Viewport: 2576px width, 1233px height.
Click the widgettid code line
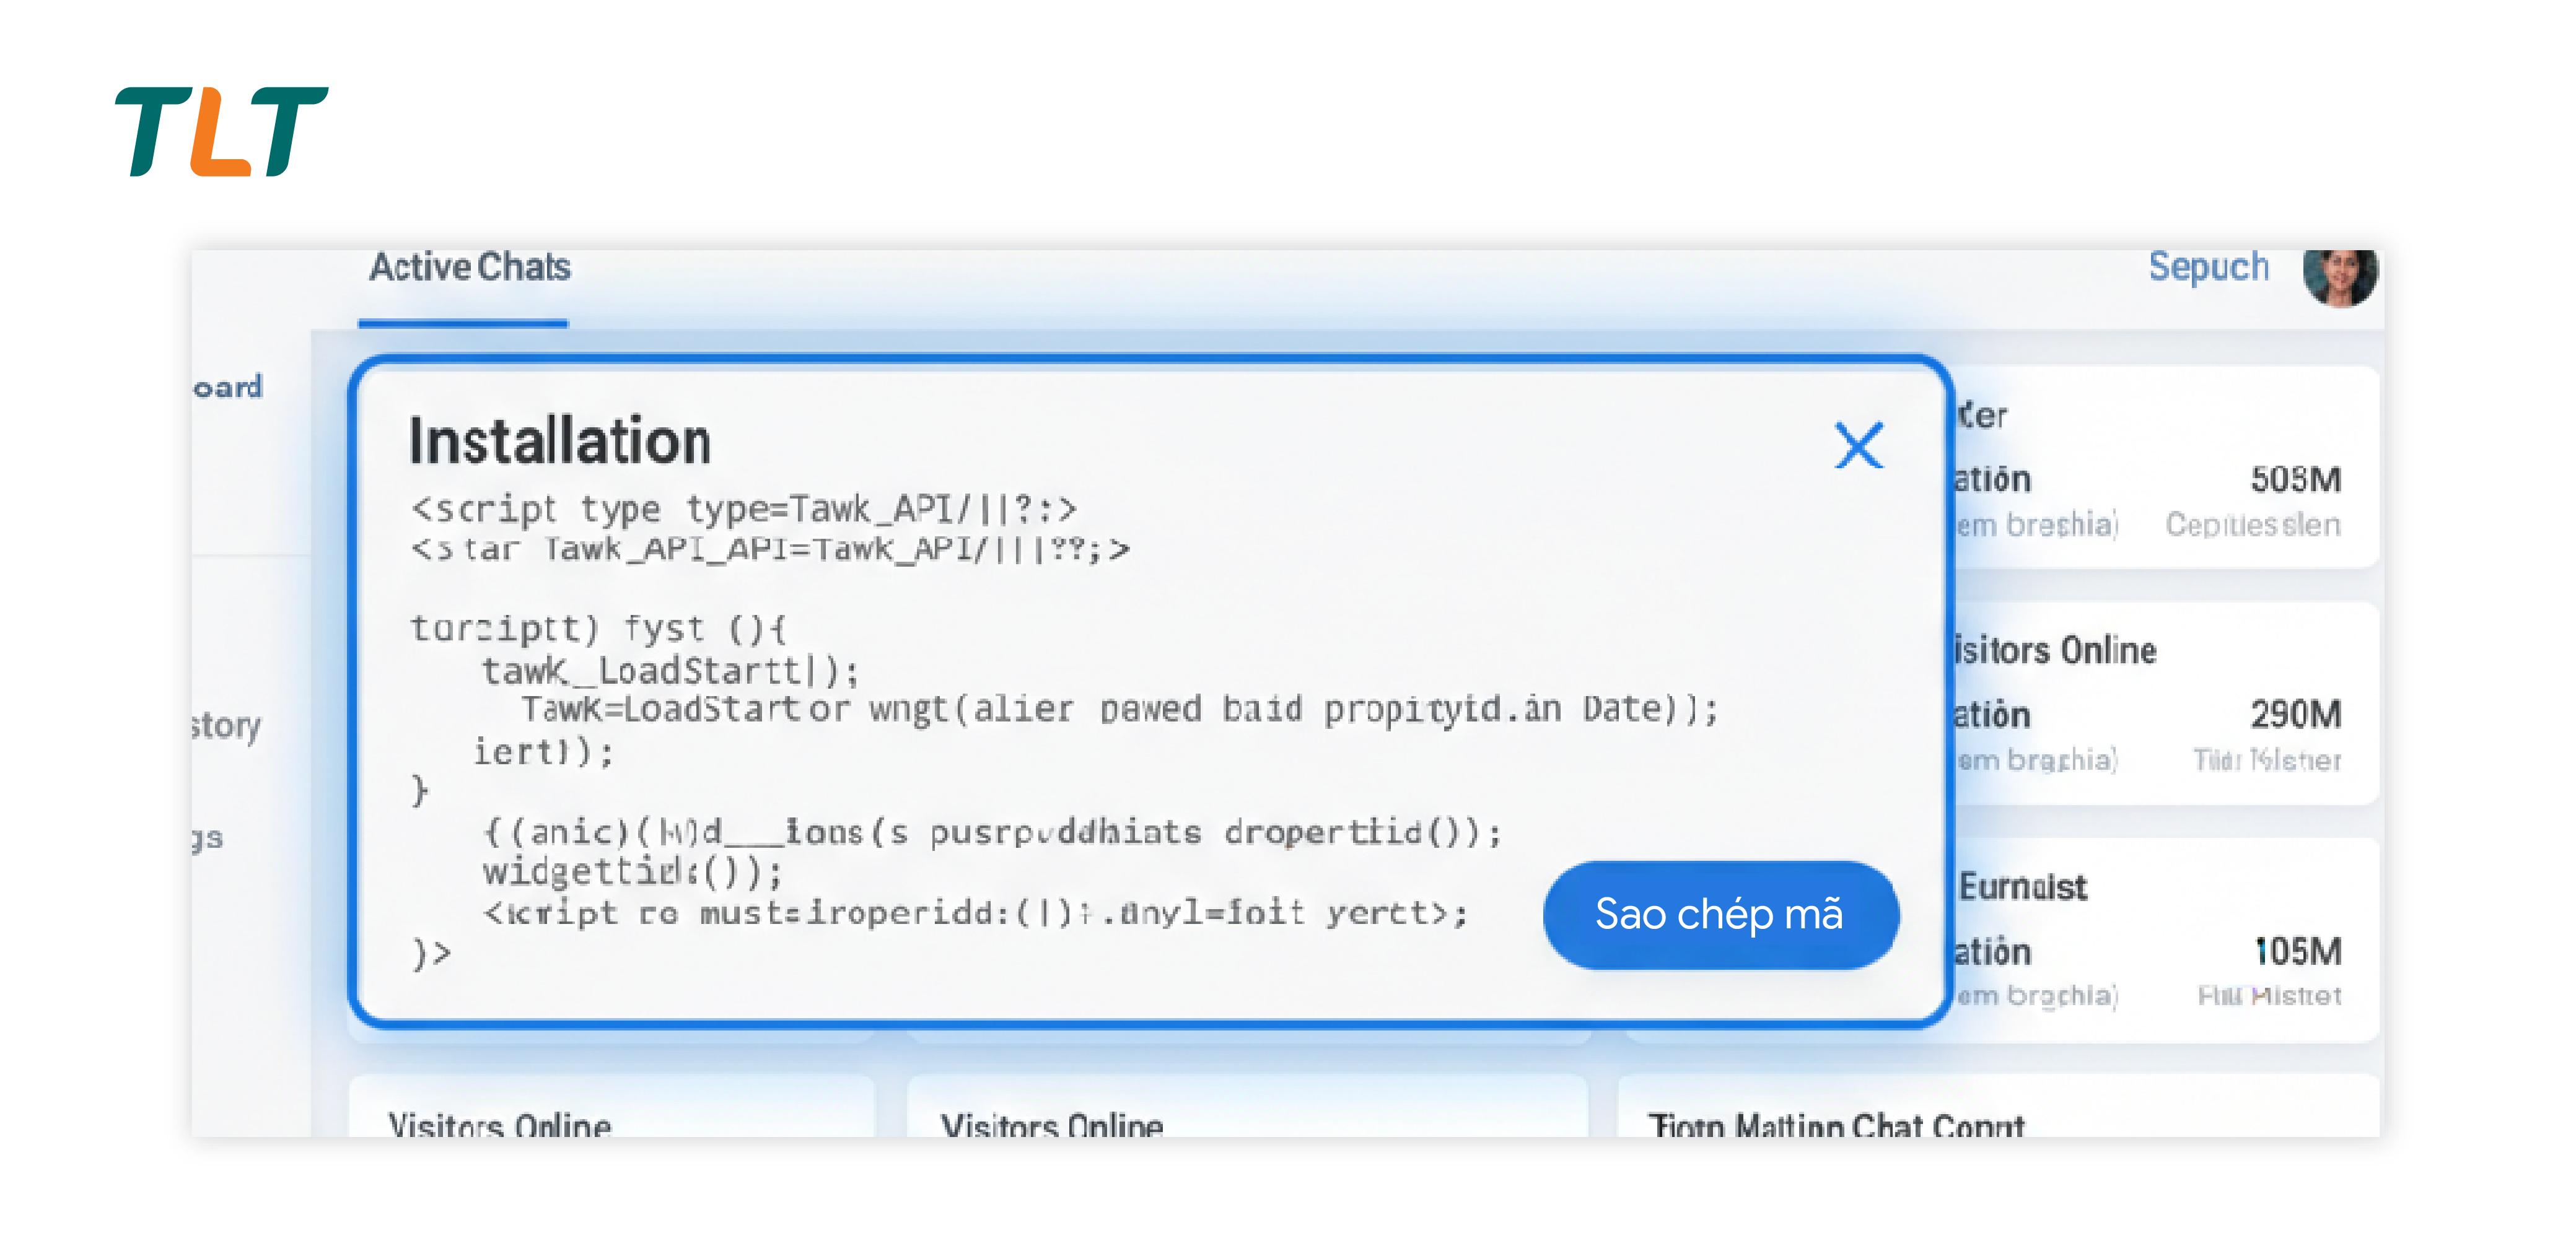click(x=633, y=872)
